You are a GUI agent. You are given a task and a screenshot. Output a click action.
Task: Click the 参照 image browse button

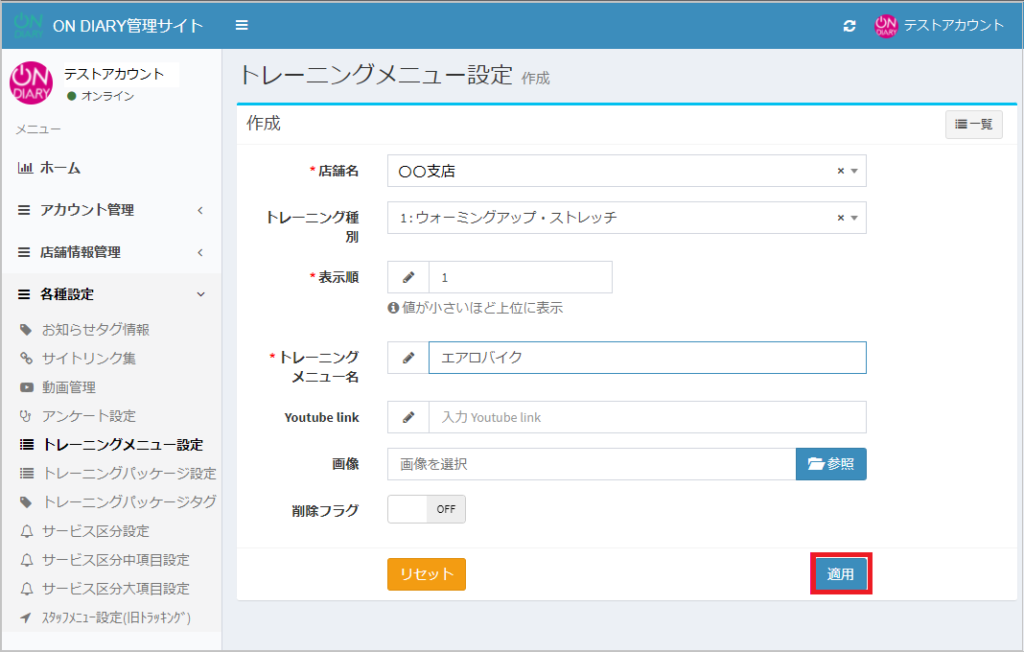tap(831, 464)
